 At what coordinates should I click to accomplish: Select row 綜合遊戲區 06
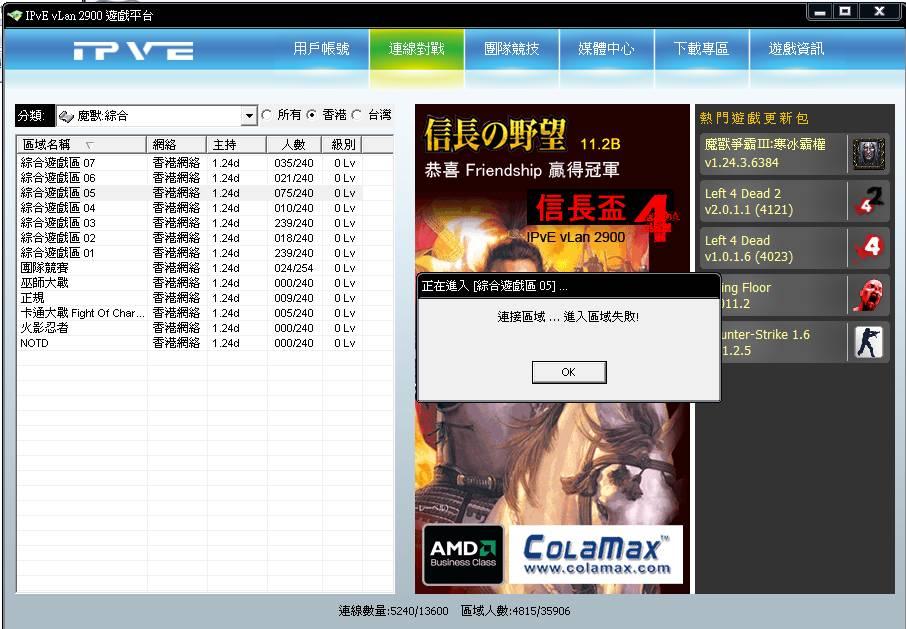pos(190,178)
